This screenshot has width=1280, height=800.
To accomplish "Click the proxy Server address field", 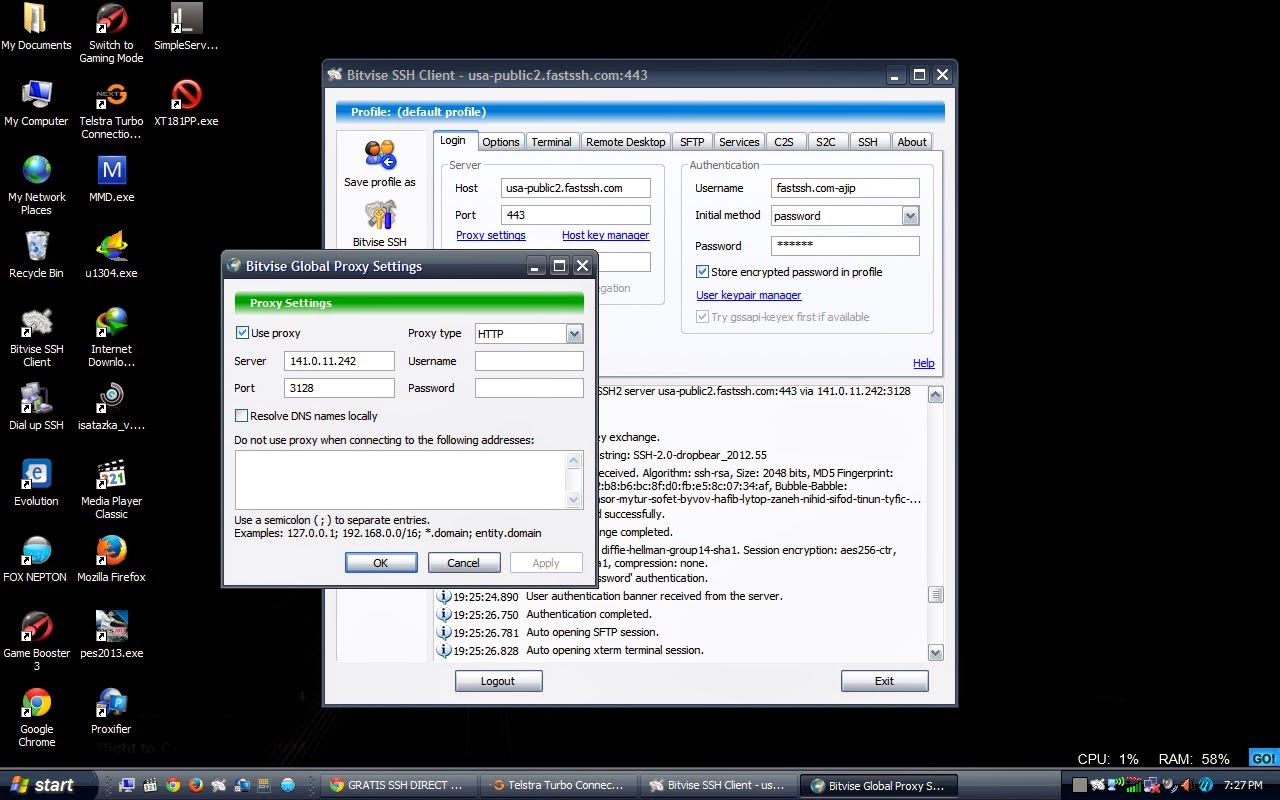I will click(x=340, y=361).
